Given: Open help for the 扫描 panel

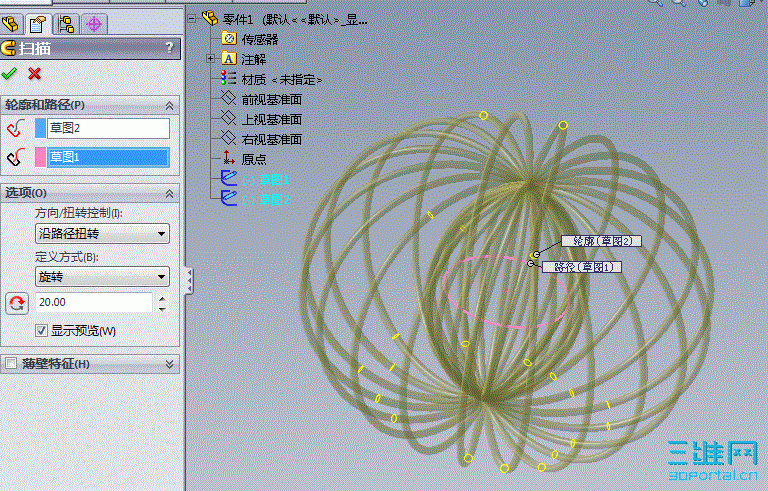Looking at the screenshot, I should click(169, 48).
